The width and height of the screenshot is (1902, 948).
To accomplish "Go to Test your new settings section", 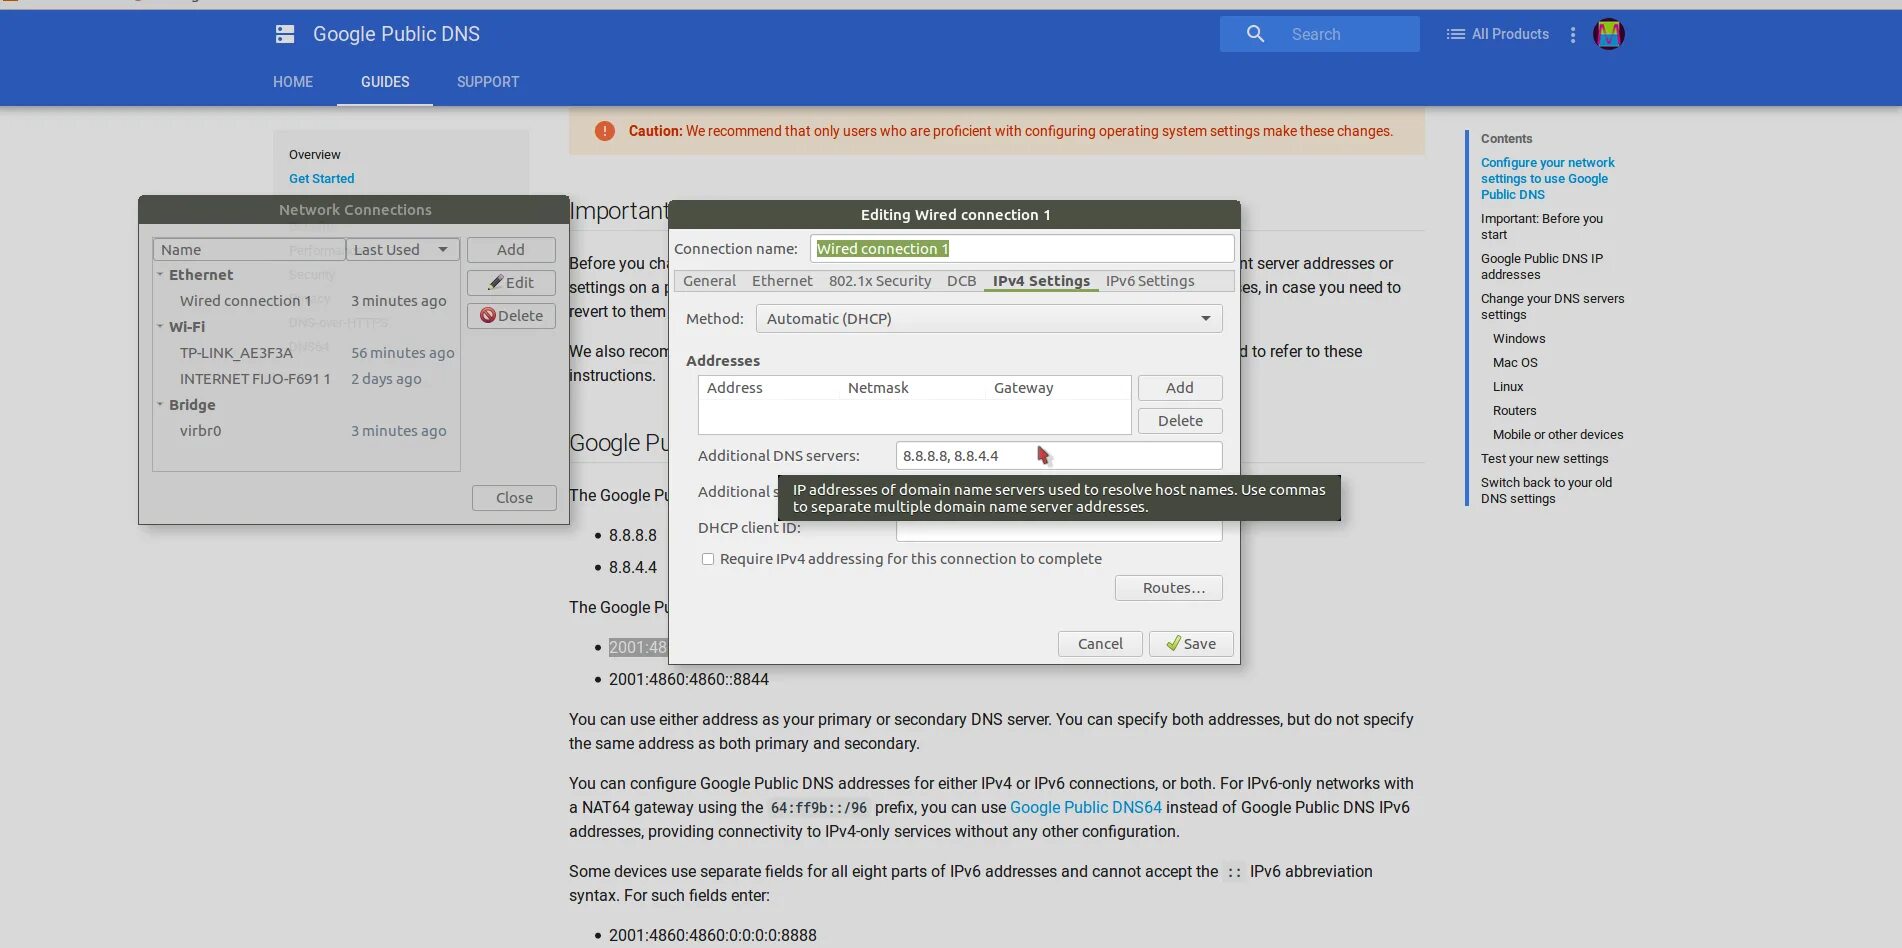I will [1545, 459].
